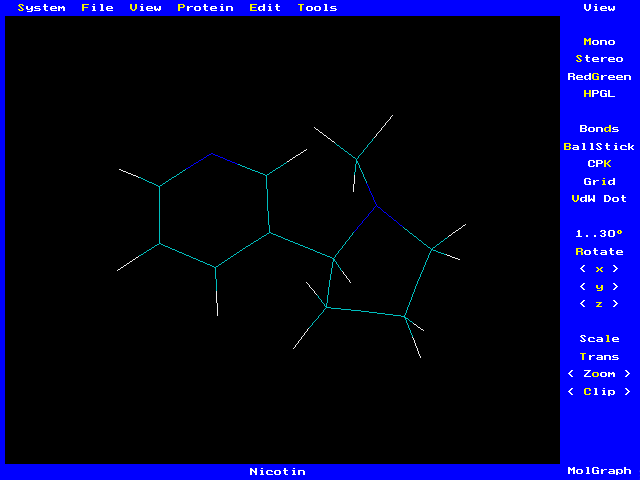The height and width of the screenshot is (480, 640).
Task: Switch to BallStick rendering
Action: coord(599,147)
